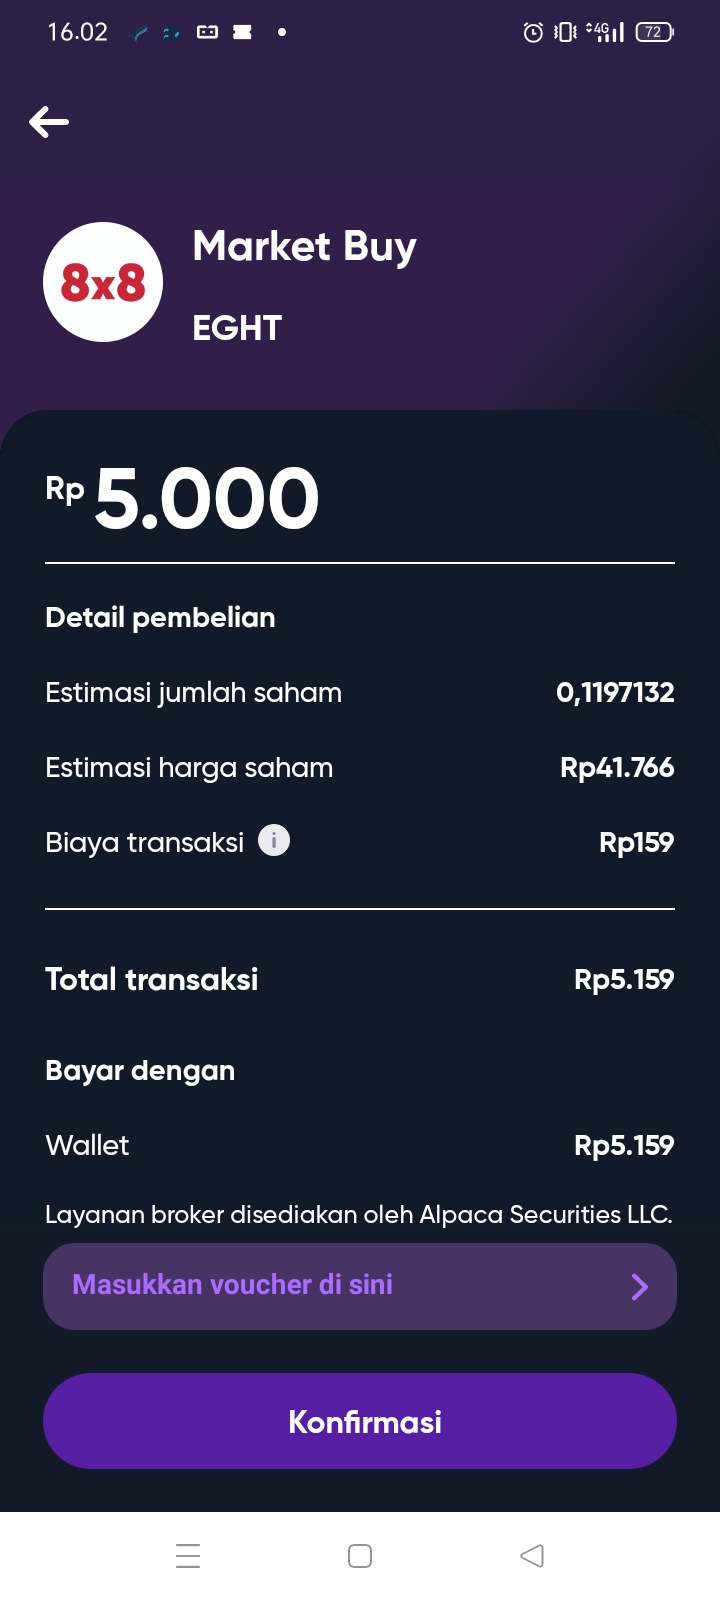Tap Total transaksi Rp5.159 value

tap(624, 979)
